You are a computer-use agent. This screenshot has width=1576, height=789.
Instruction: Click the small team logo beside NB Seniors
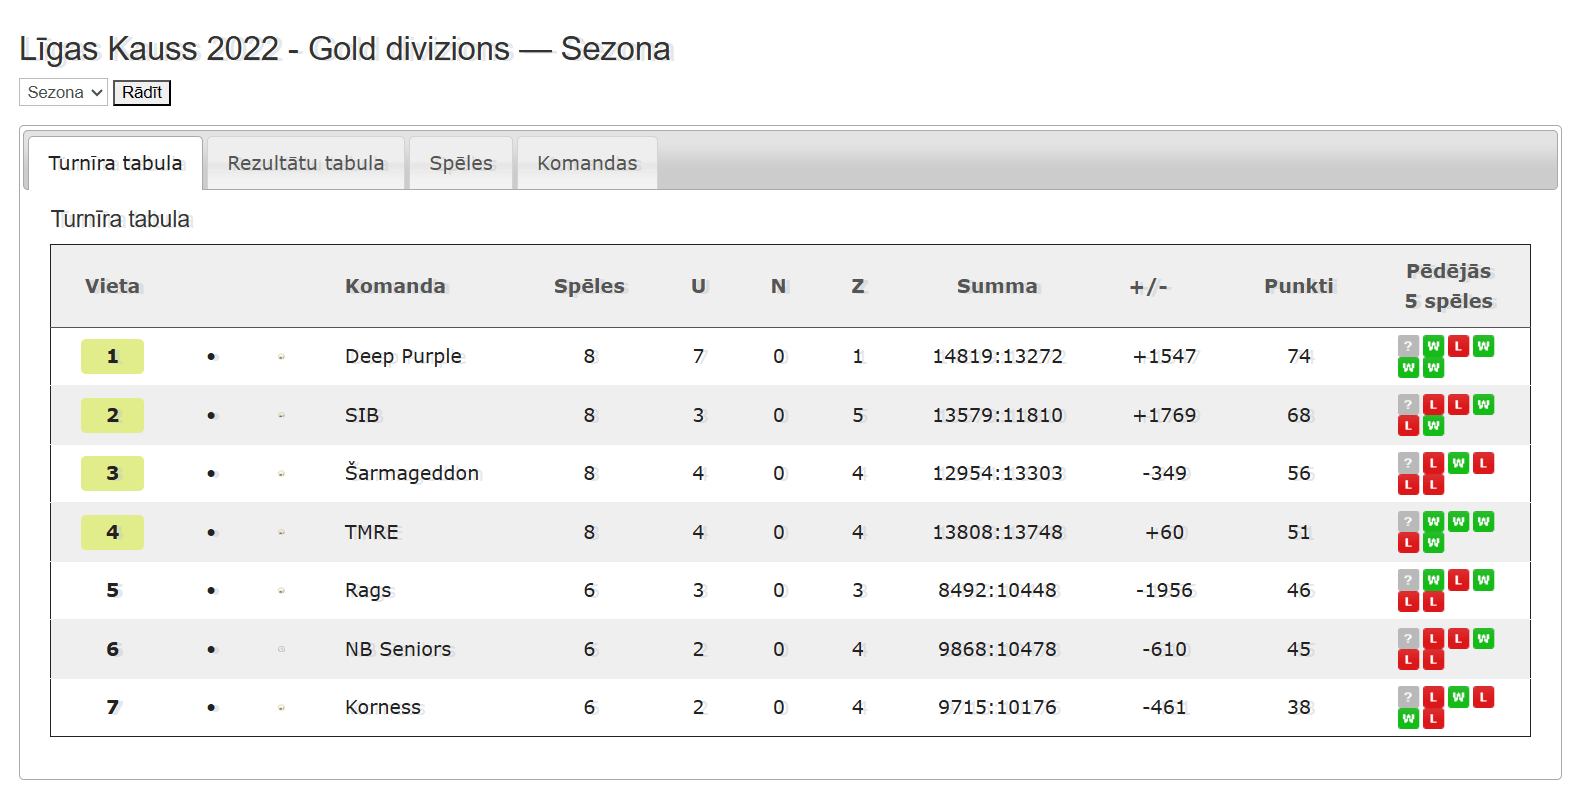point(281,649)
